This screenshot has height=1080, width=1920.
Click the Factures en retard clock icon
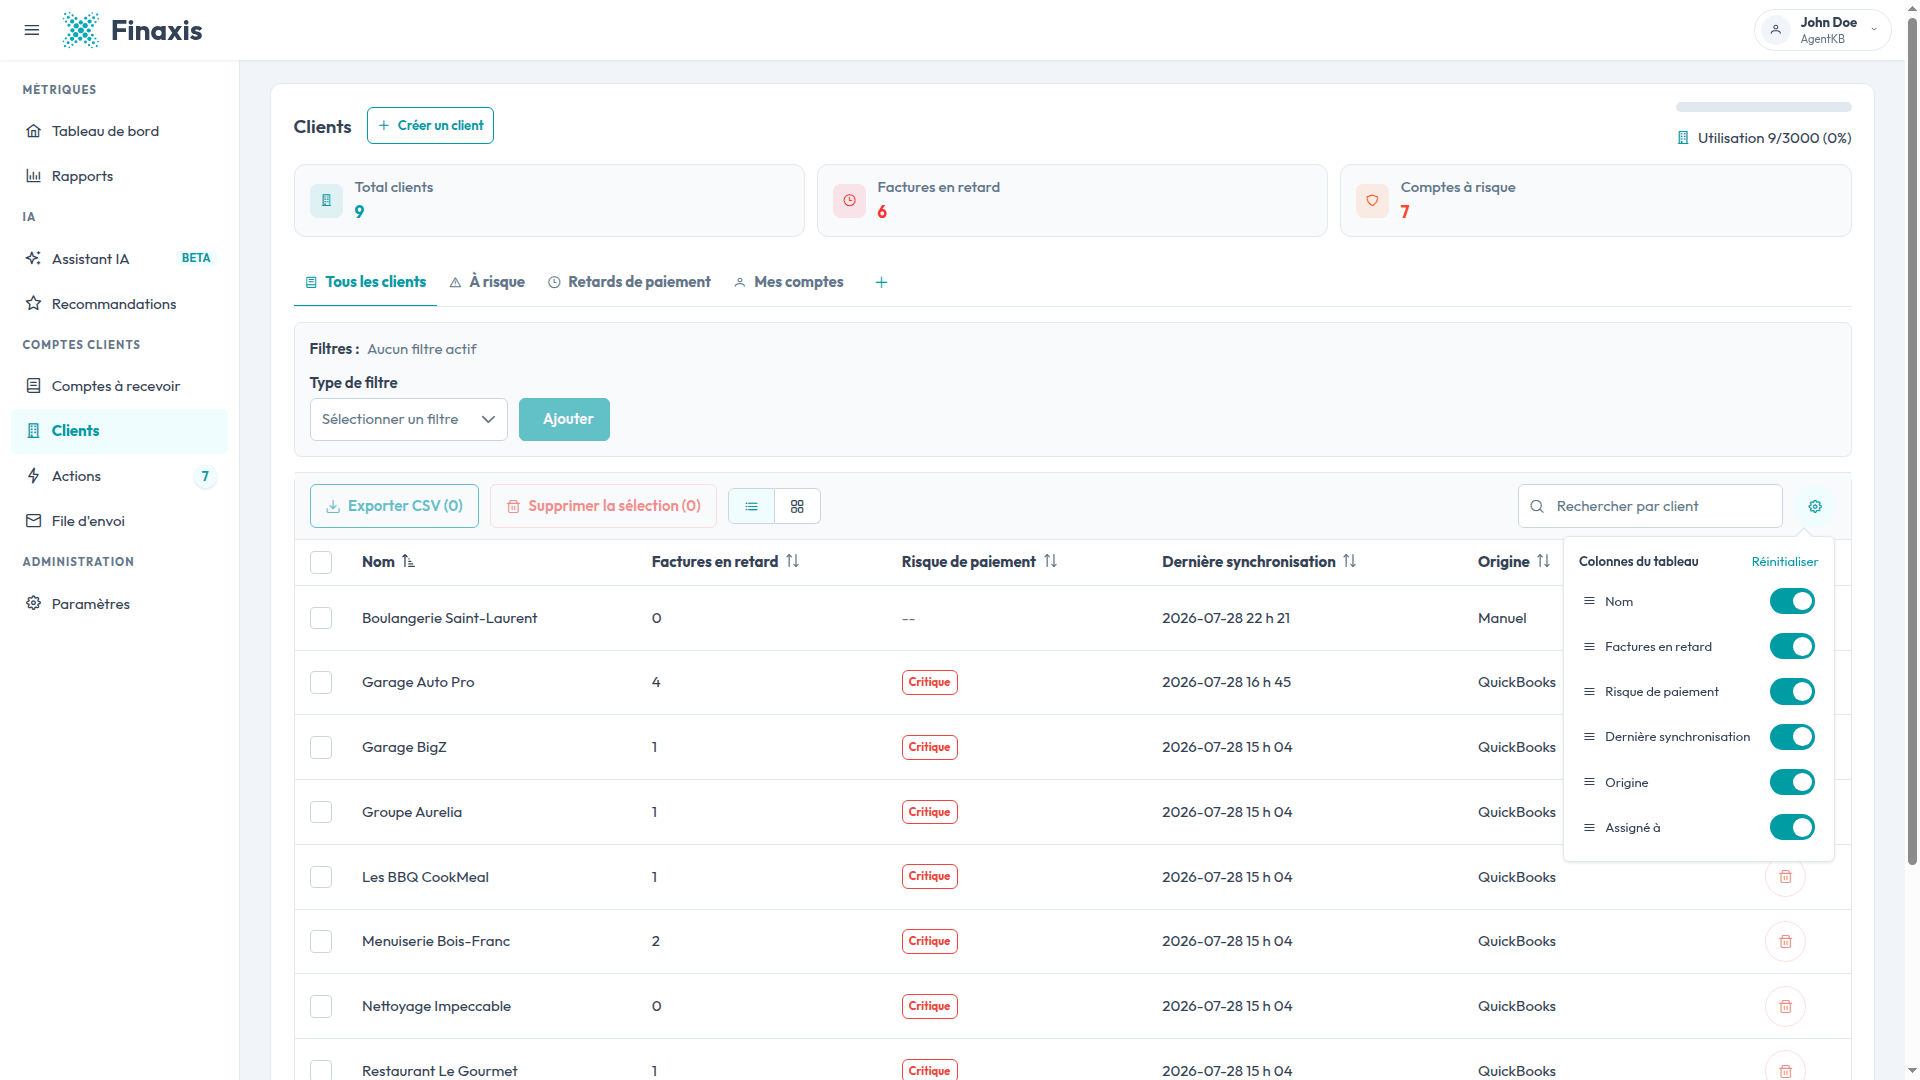click(849, 201)
